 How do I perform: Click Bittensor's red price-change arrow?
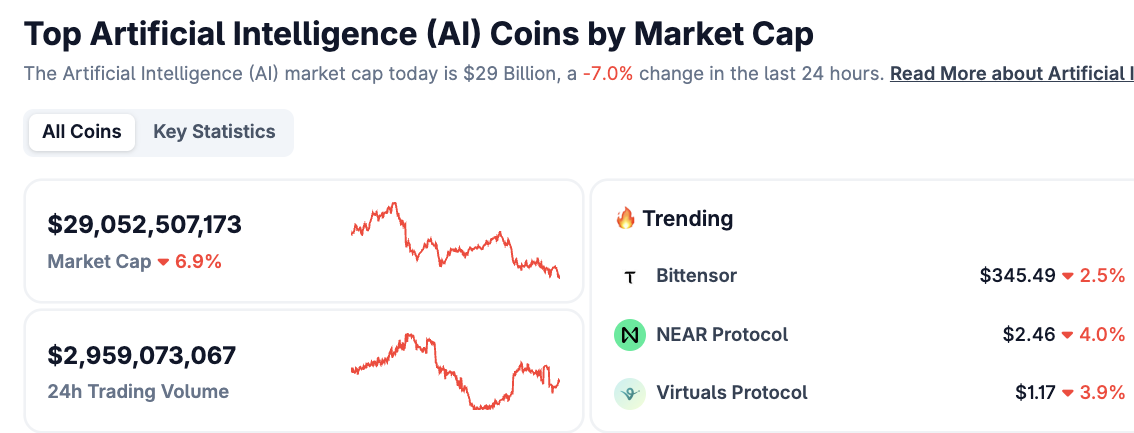click(x=1068, y=276)
